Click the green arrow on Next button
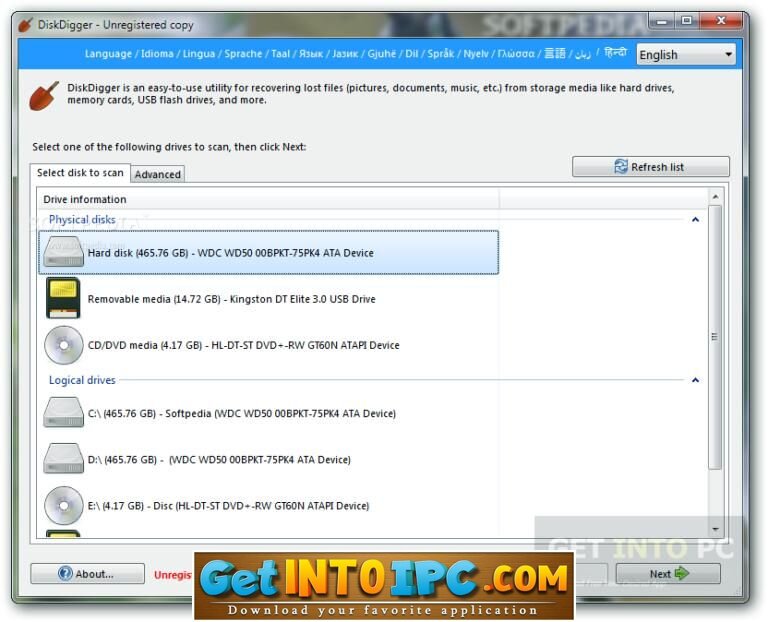Viewport: 768px width, 622px height. point(682,573)
